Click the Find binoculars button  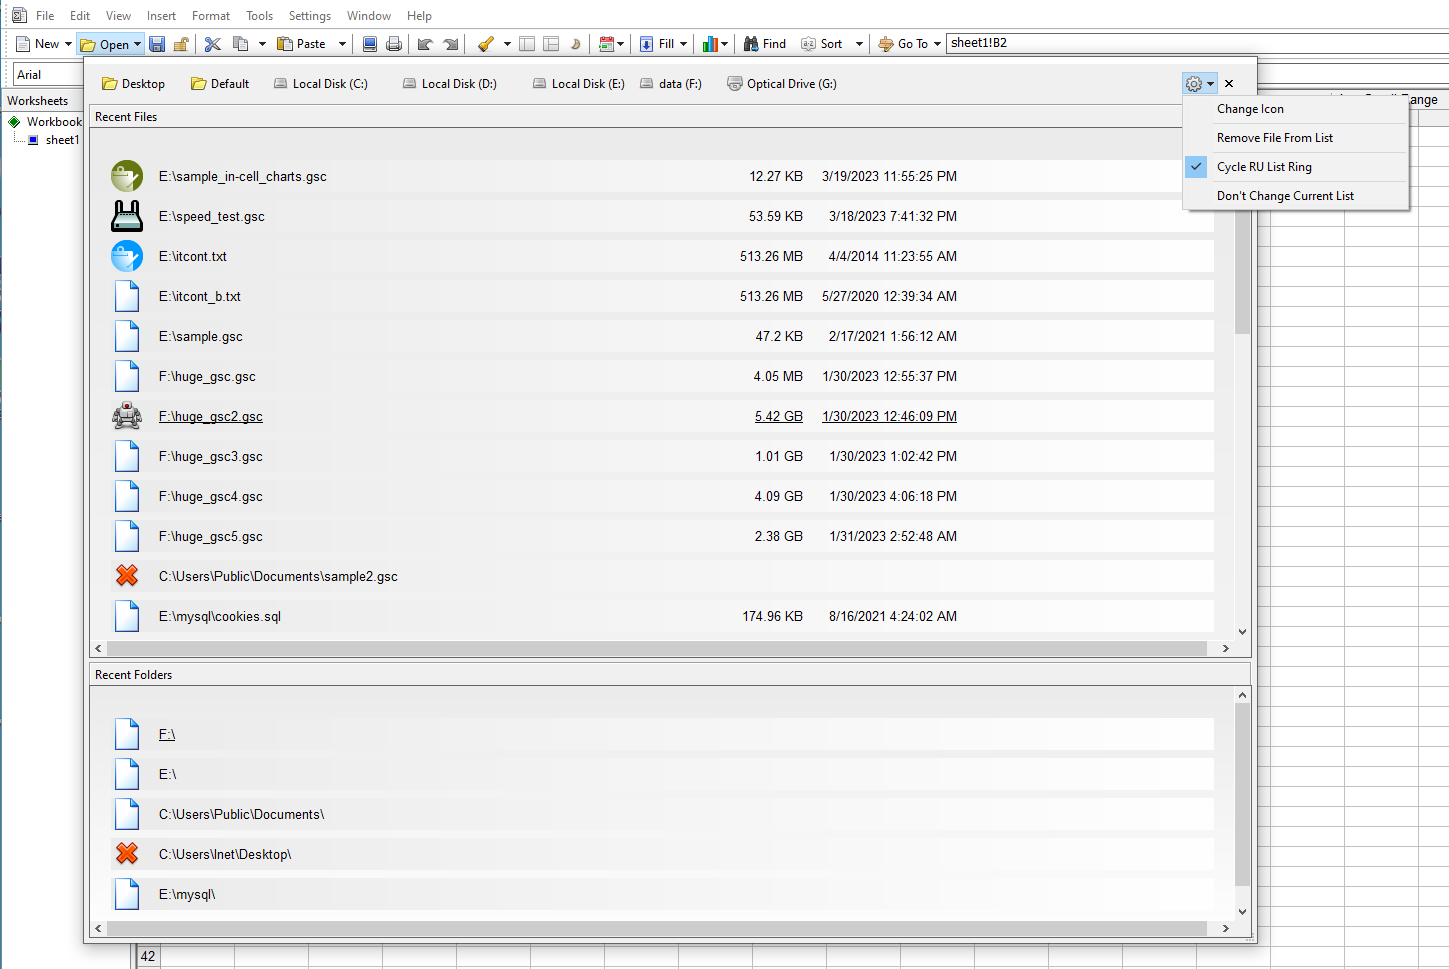point(765,44)
